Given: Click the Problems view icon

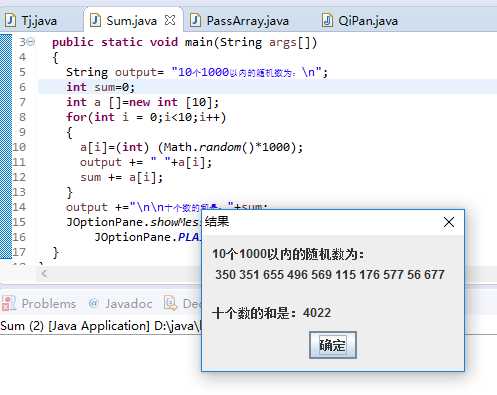Looking at the screenshot, I should pyautogui.click(x=8, y=303).
